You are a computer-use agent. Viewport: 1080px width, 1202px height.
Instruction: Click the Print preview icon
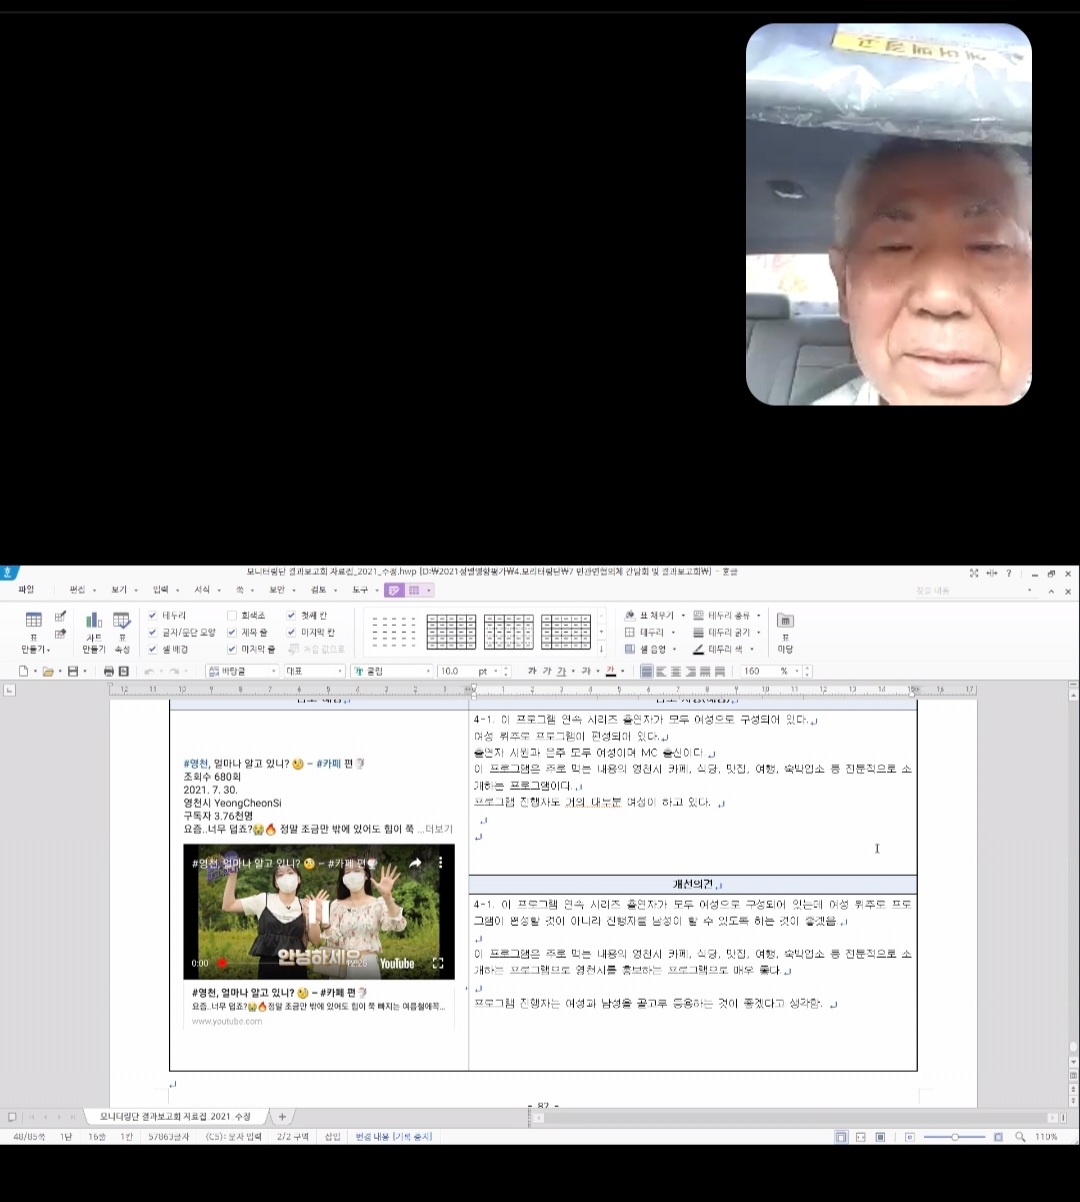tap(123, 671)
